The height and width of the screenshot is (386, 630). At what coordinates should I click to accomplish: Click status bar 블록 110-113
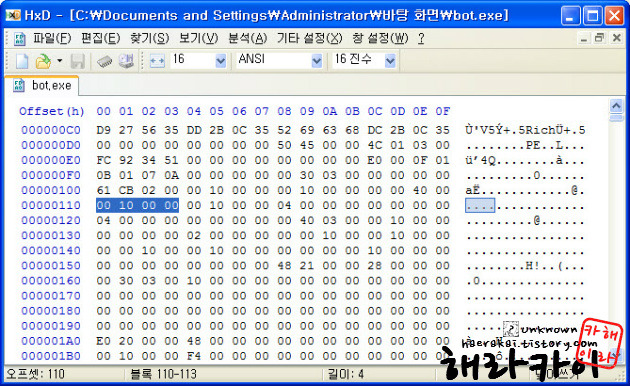(x=163, y=374)
